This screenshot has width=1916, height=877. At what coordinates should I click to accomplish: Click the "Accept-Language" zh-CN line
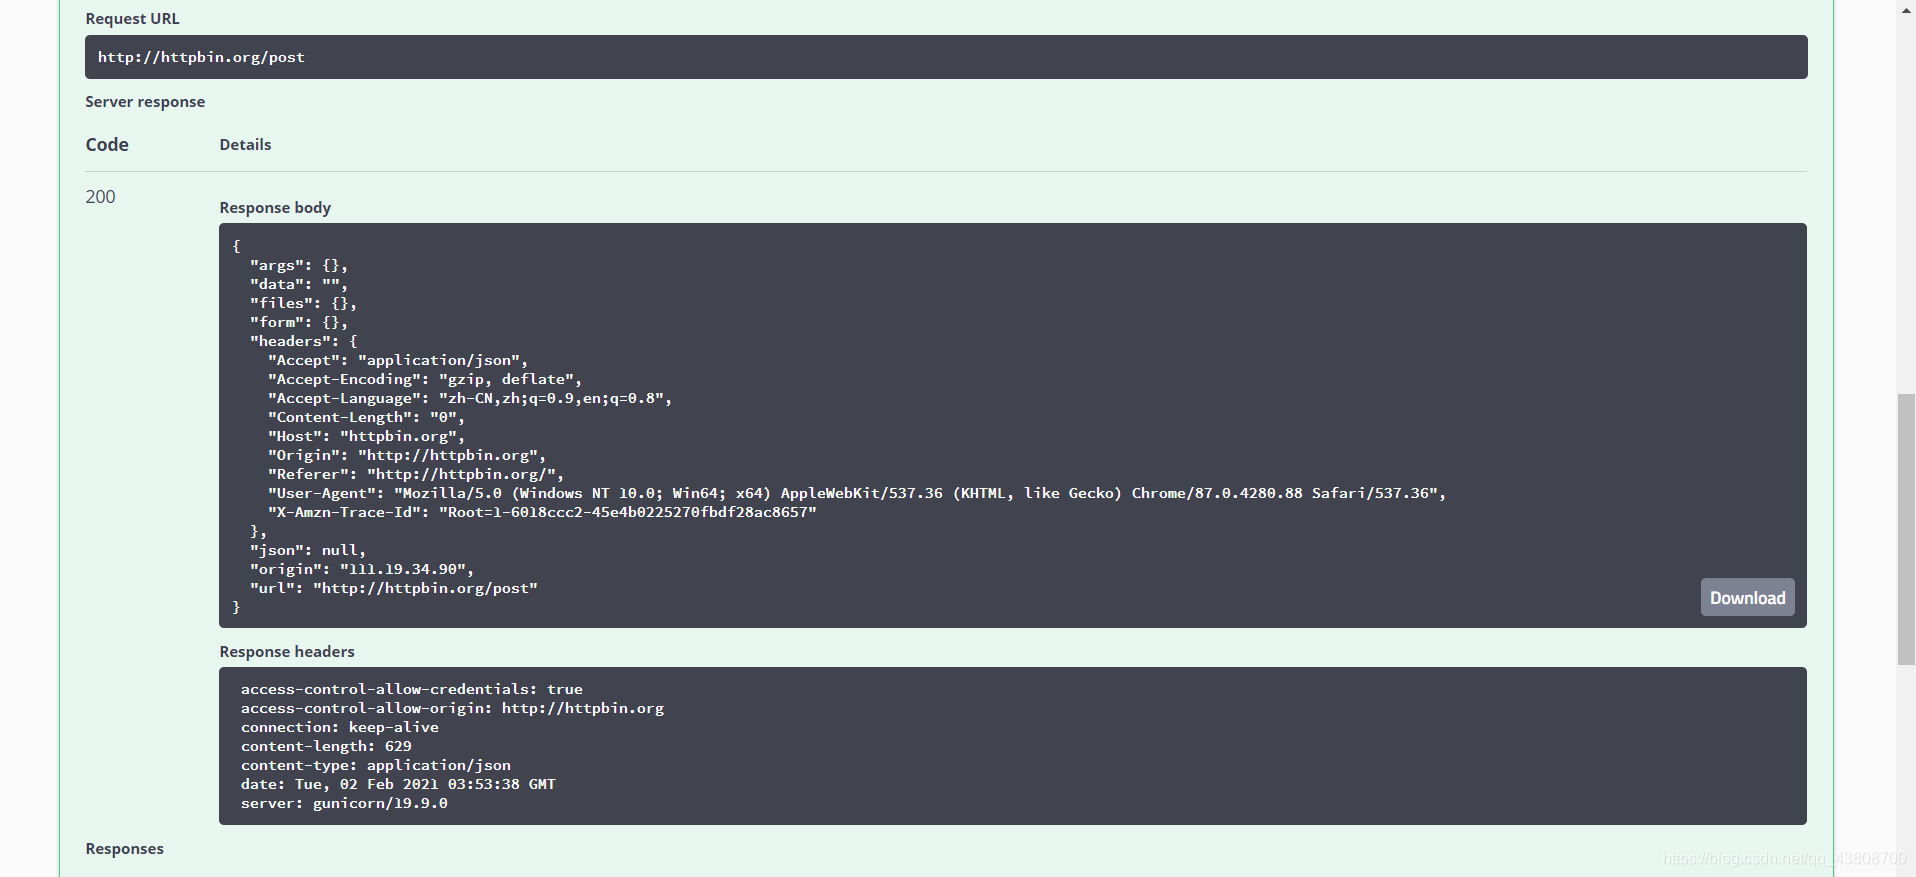[470, 398]
